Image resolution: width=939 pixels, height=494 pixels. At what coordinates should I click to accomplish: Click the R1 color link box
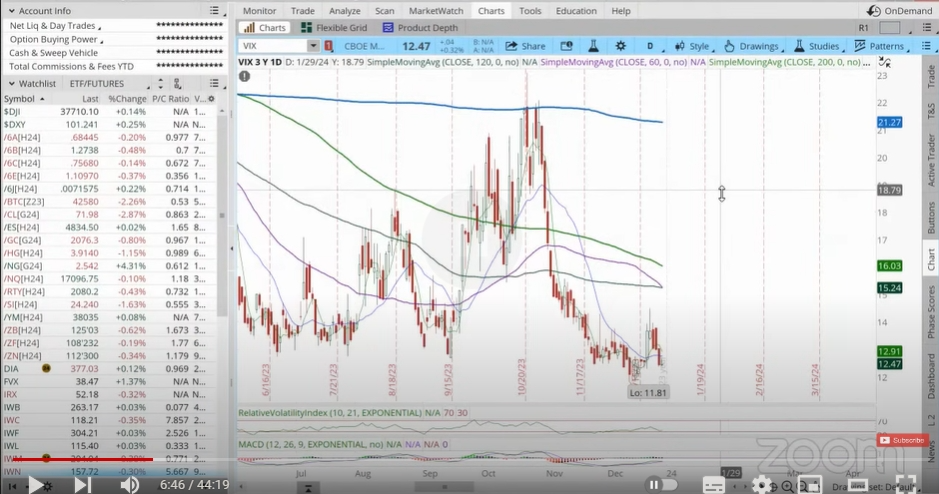click(x=889, y=28)
